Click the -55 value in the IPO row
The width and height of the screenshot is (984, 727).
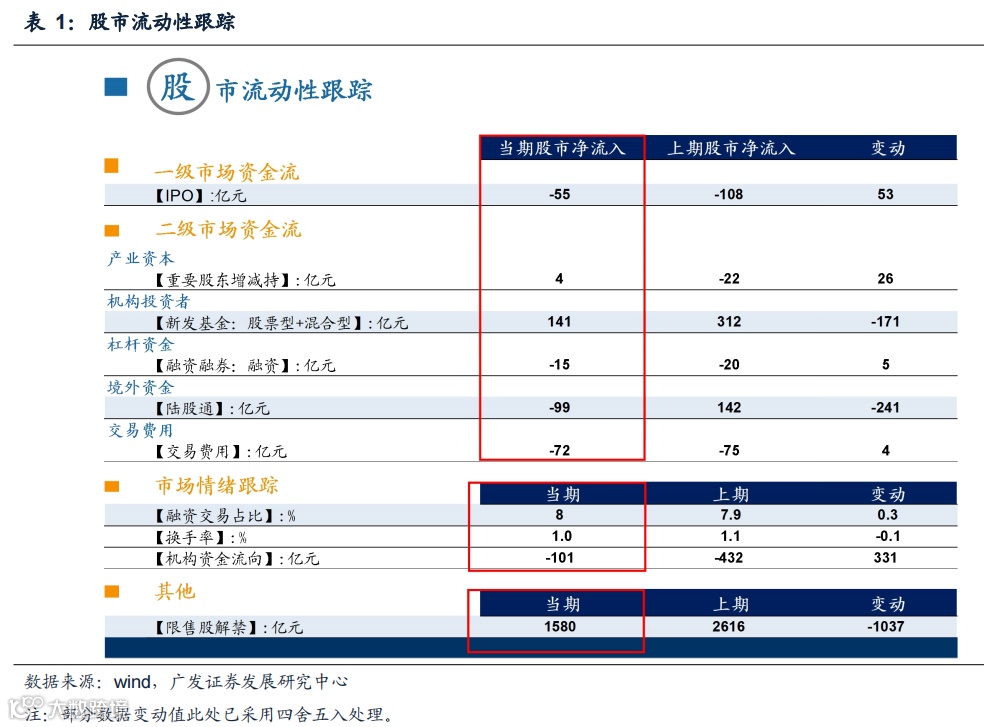(559, 195)
